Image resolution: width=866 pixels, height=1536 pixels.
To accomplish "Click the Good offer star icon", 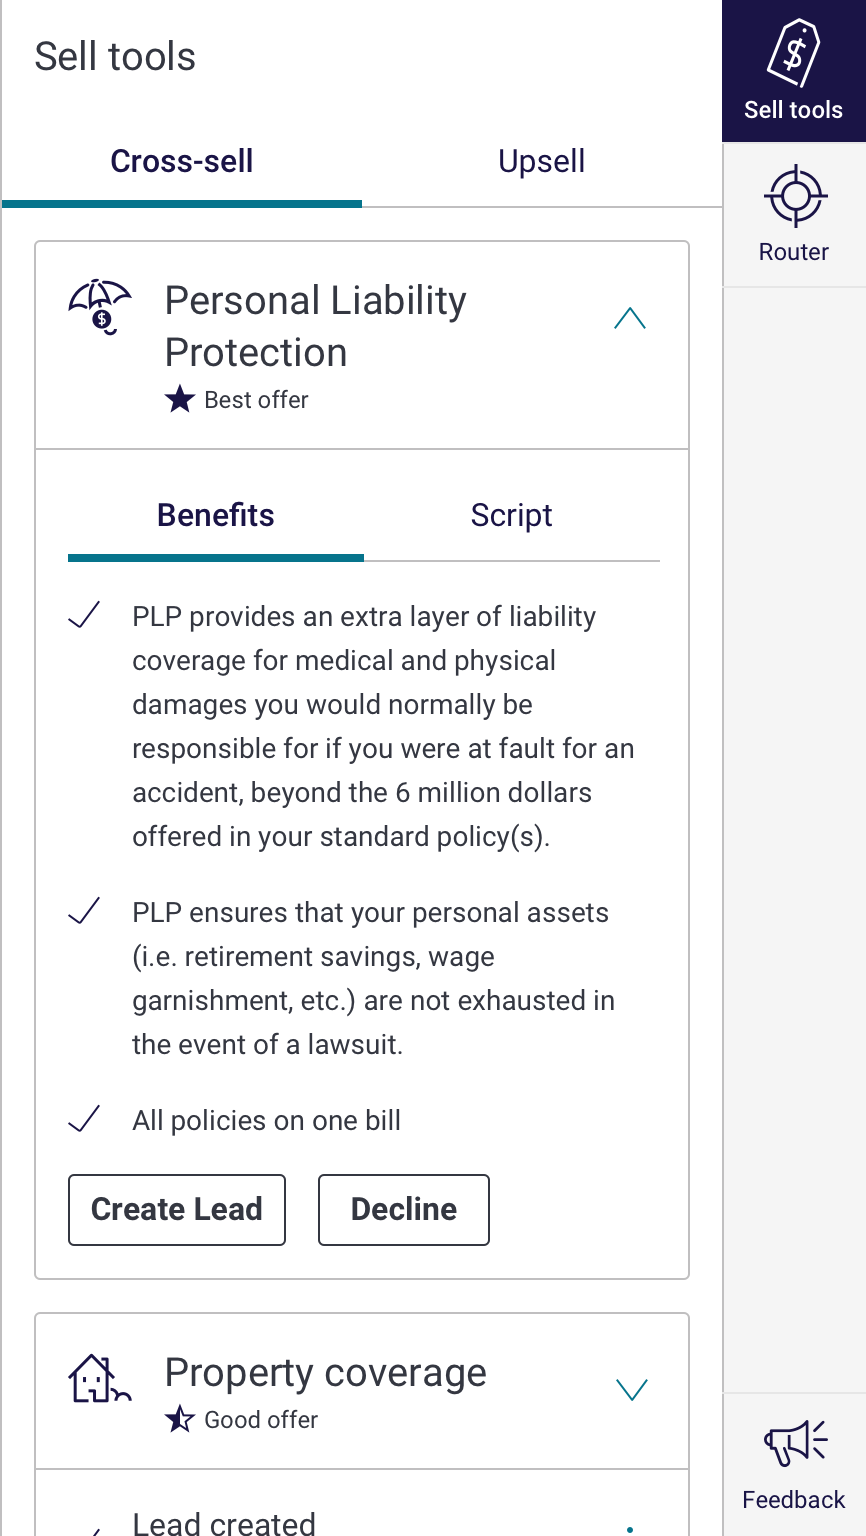I will [x=180, y=1419].
